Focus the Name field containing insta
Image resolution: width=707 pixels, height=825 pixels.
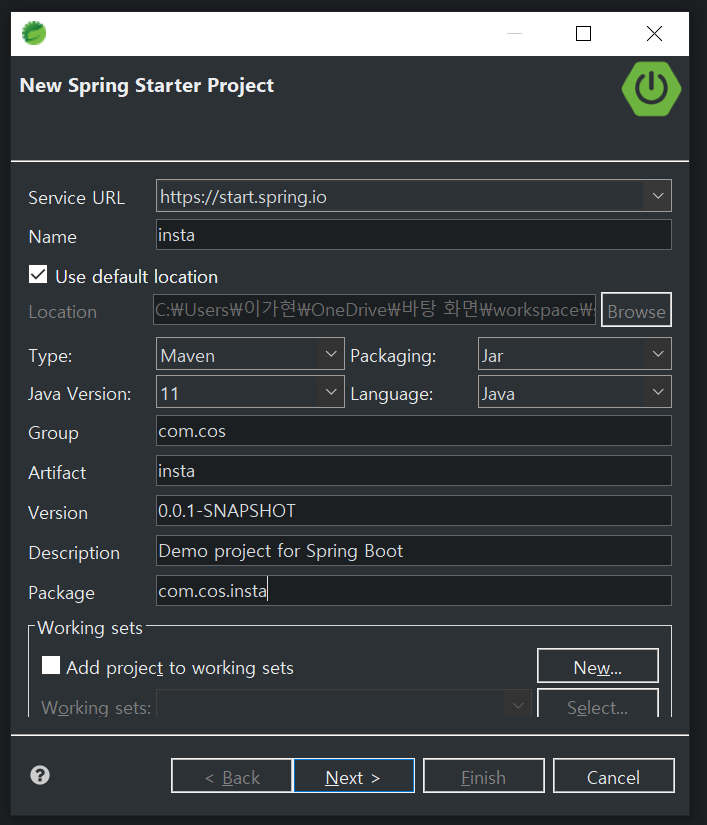[x=413, y=235]
